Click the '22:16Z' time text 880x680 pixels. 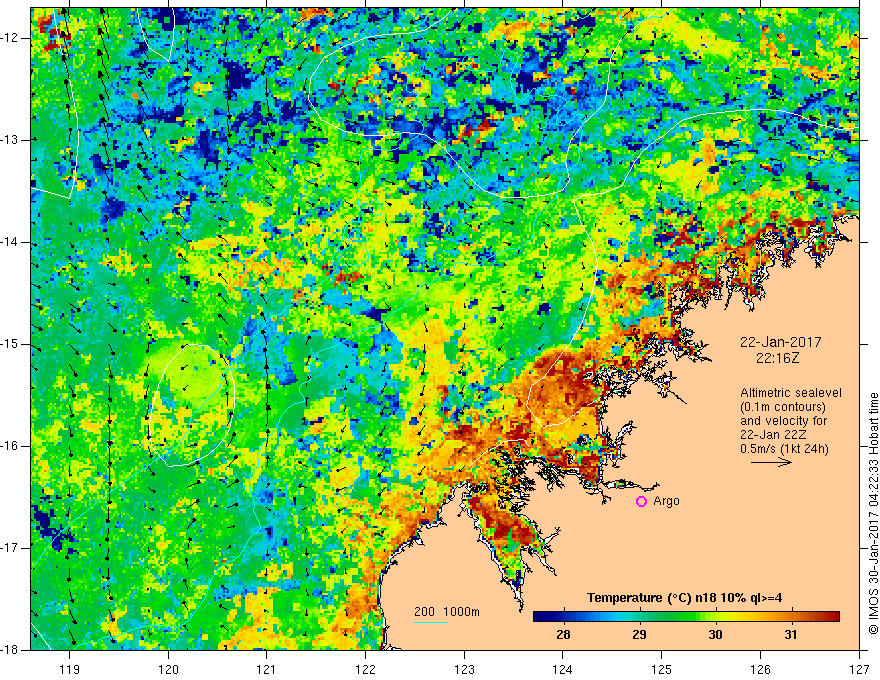(777, 358)
